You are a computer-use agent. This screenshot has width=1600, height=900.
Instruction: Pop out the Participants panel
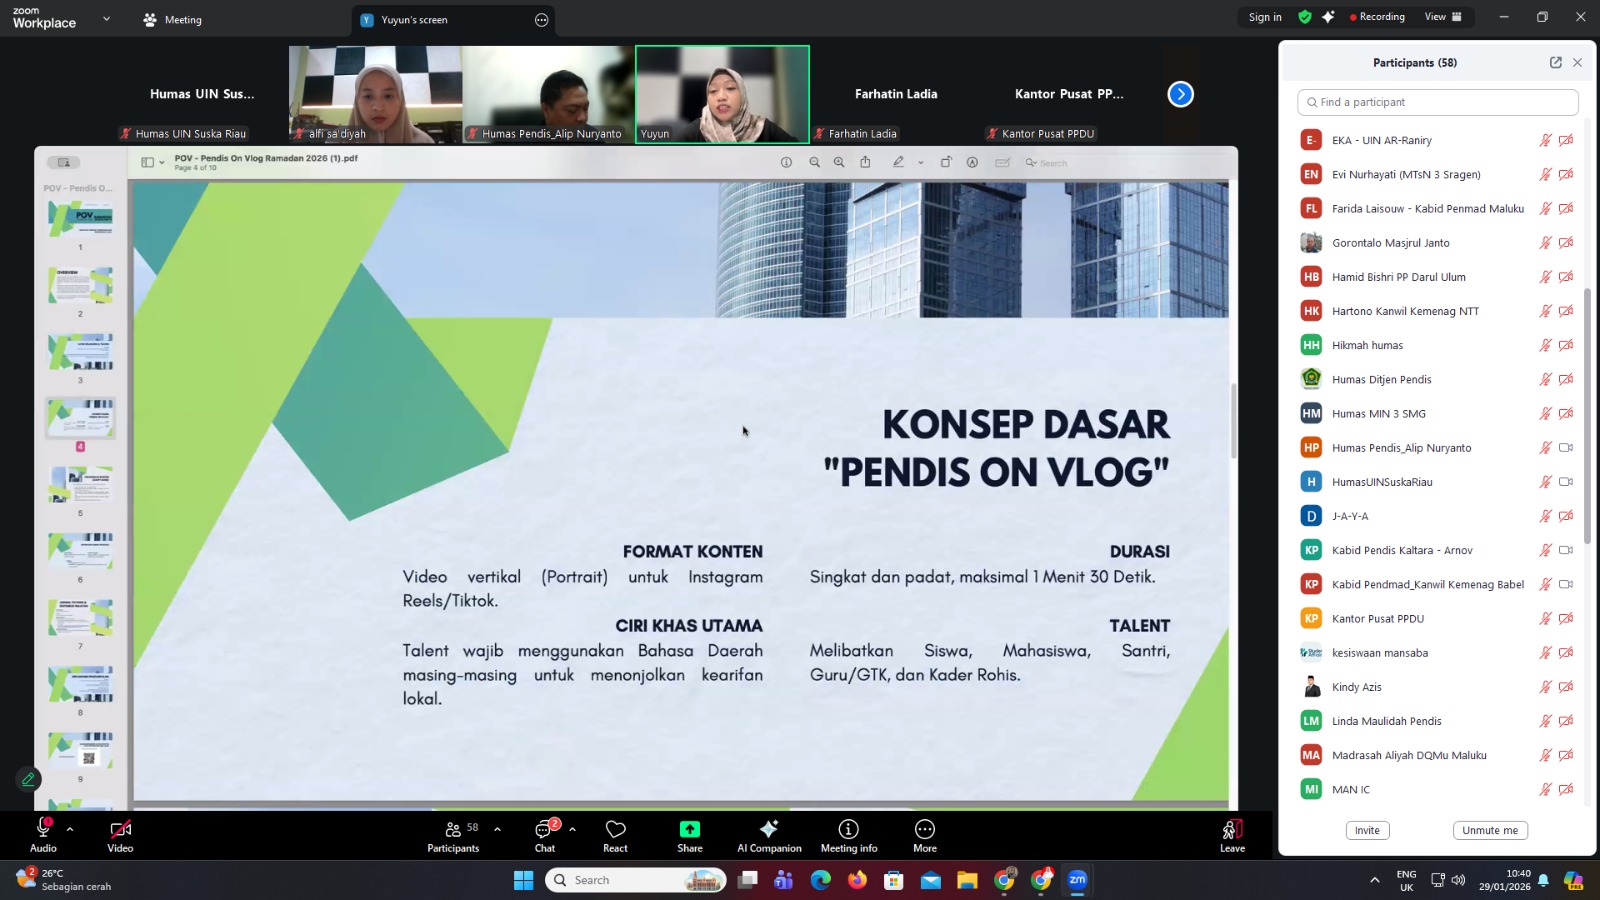point(1555,62)
